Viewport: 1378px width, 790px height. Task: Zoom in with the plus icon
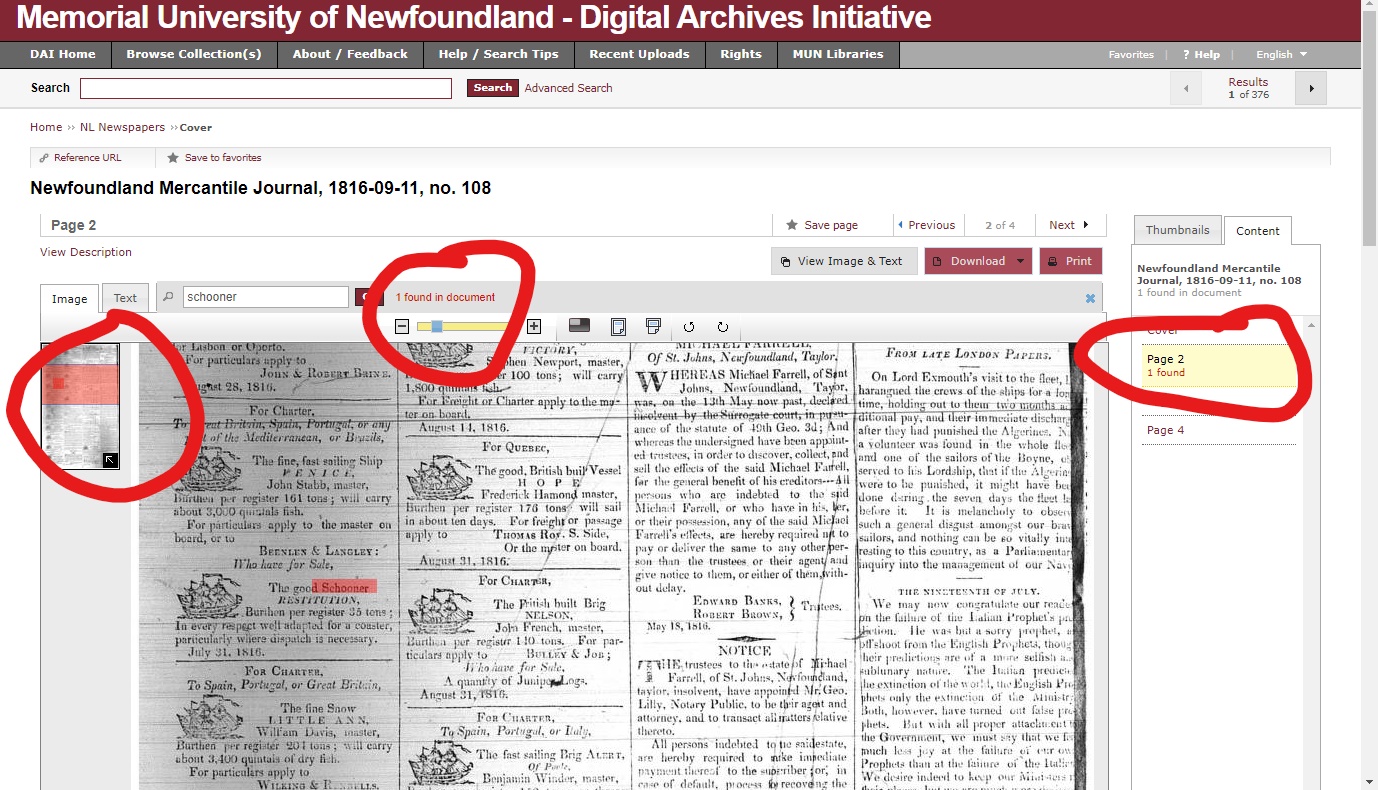click(x=534, y=326)
